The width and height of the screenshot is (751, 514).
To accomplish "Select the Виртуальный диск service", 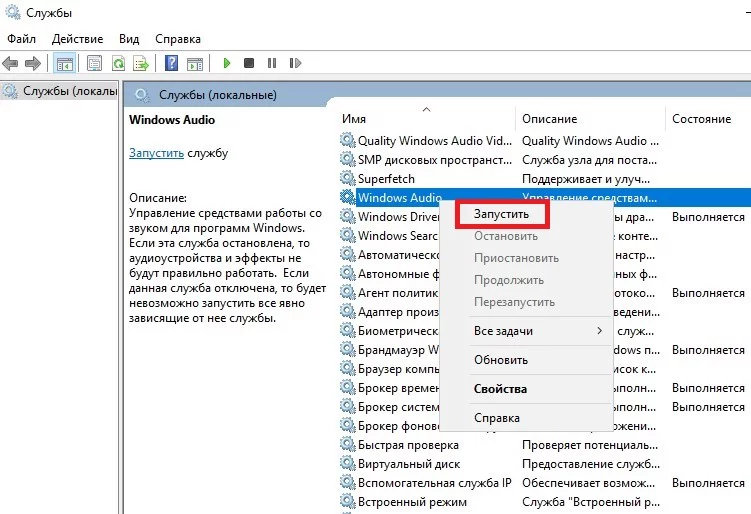I will [x=409, y=464].
